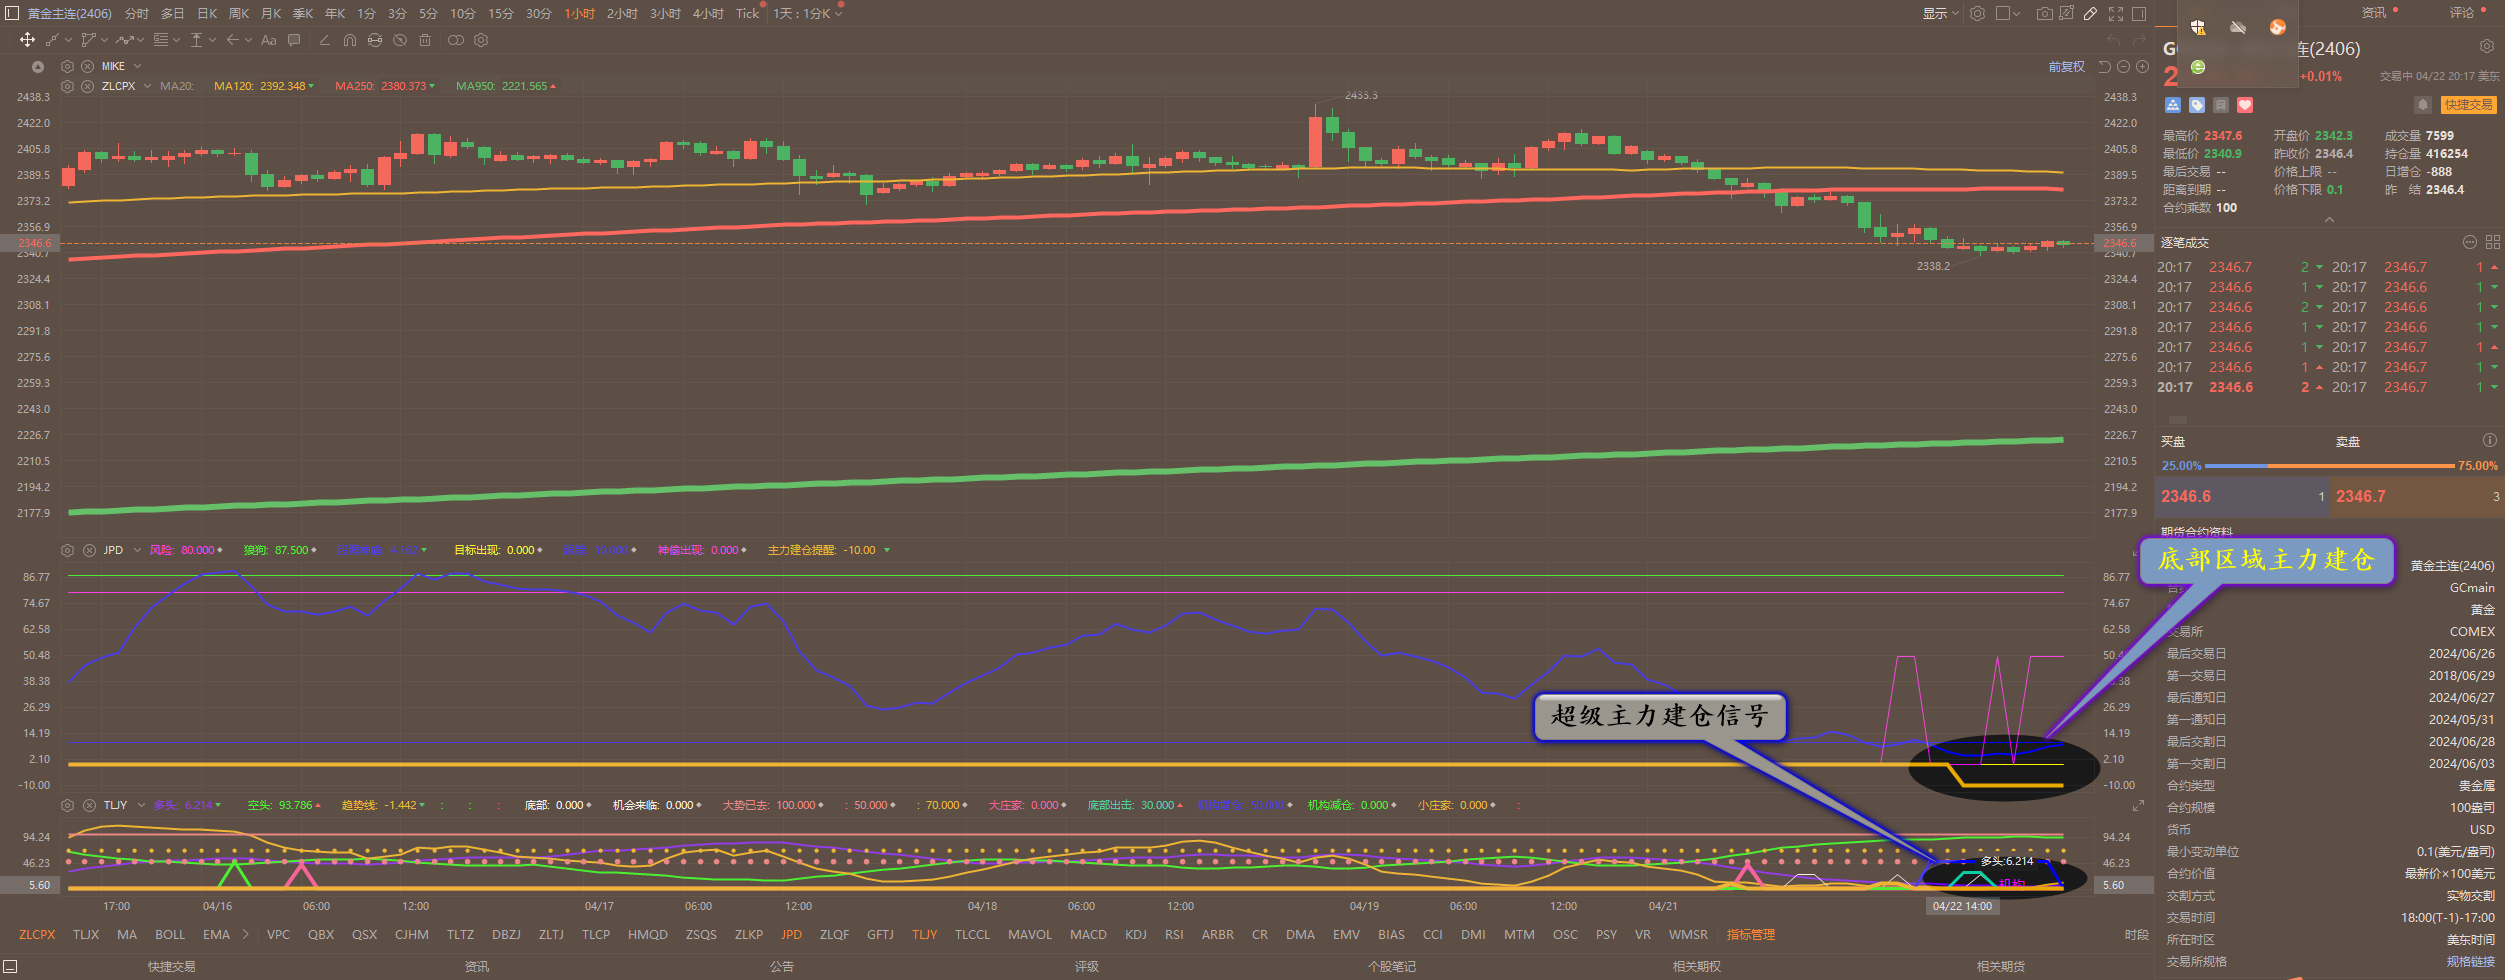Open the 资讯 tab in right panel
2505x980 pixels.
click(2374, 13)
